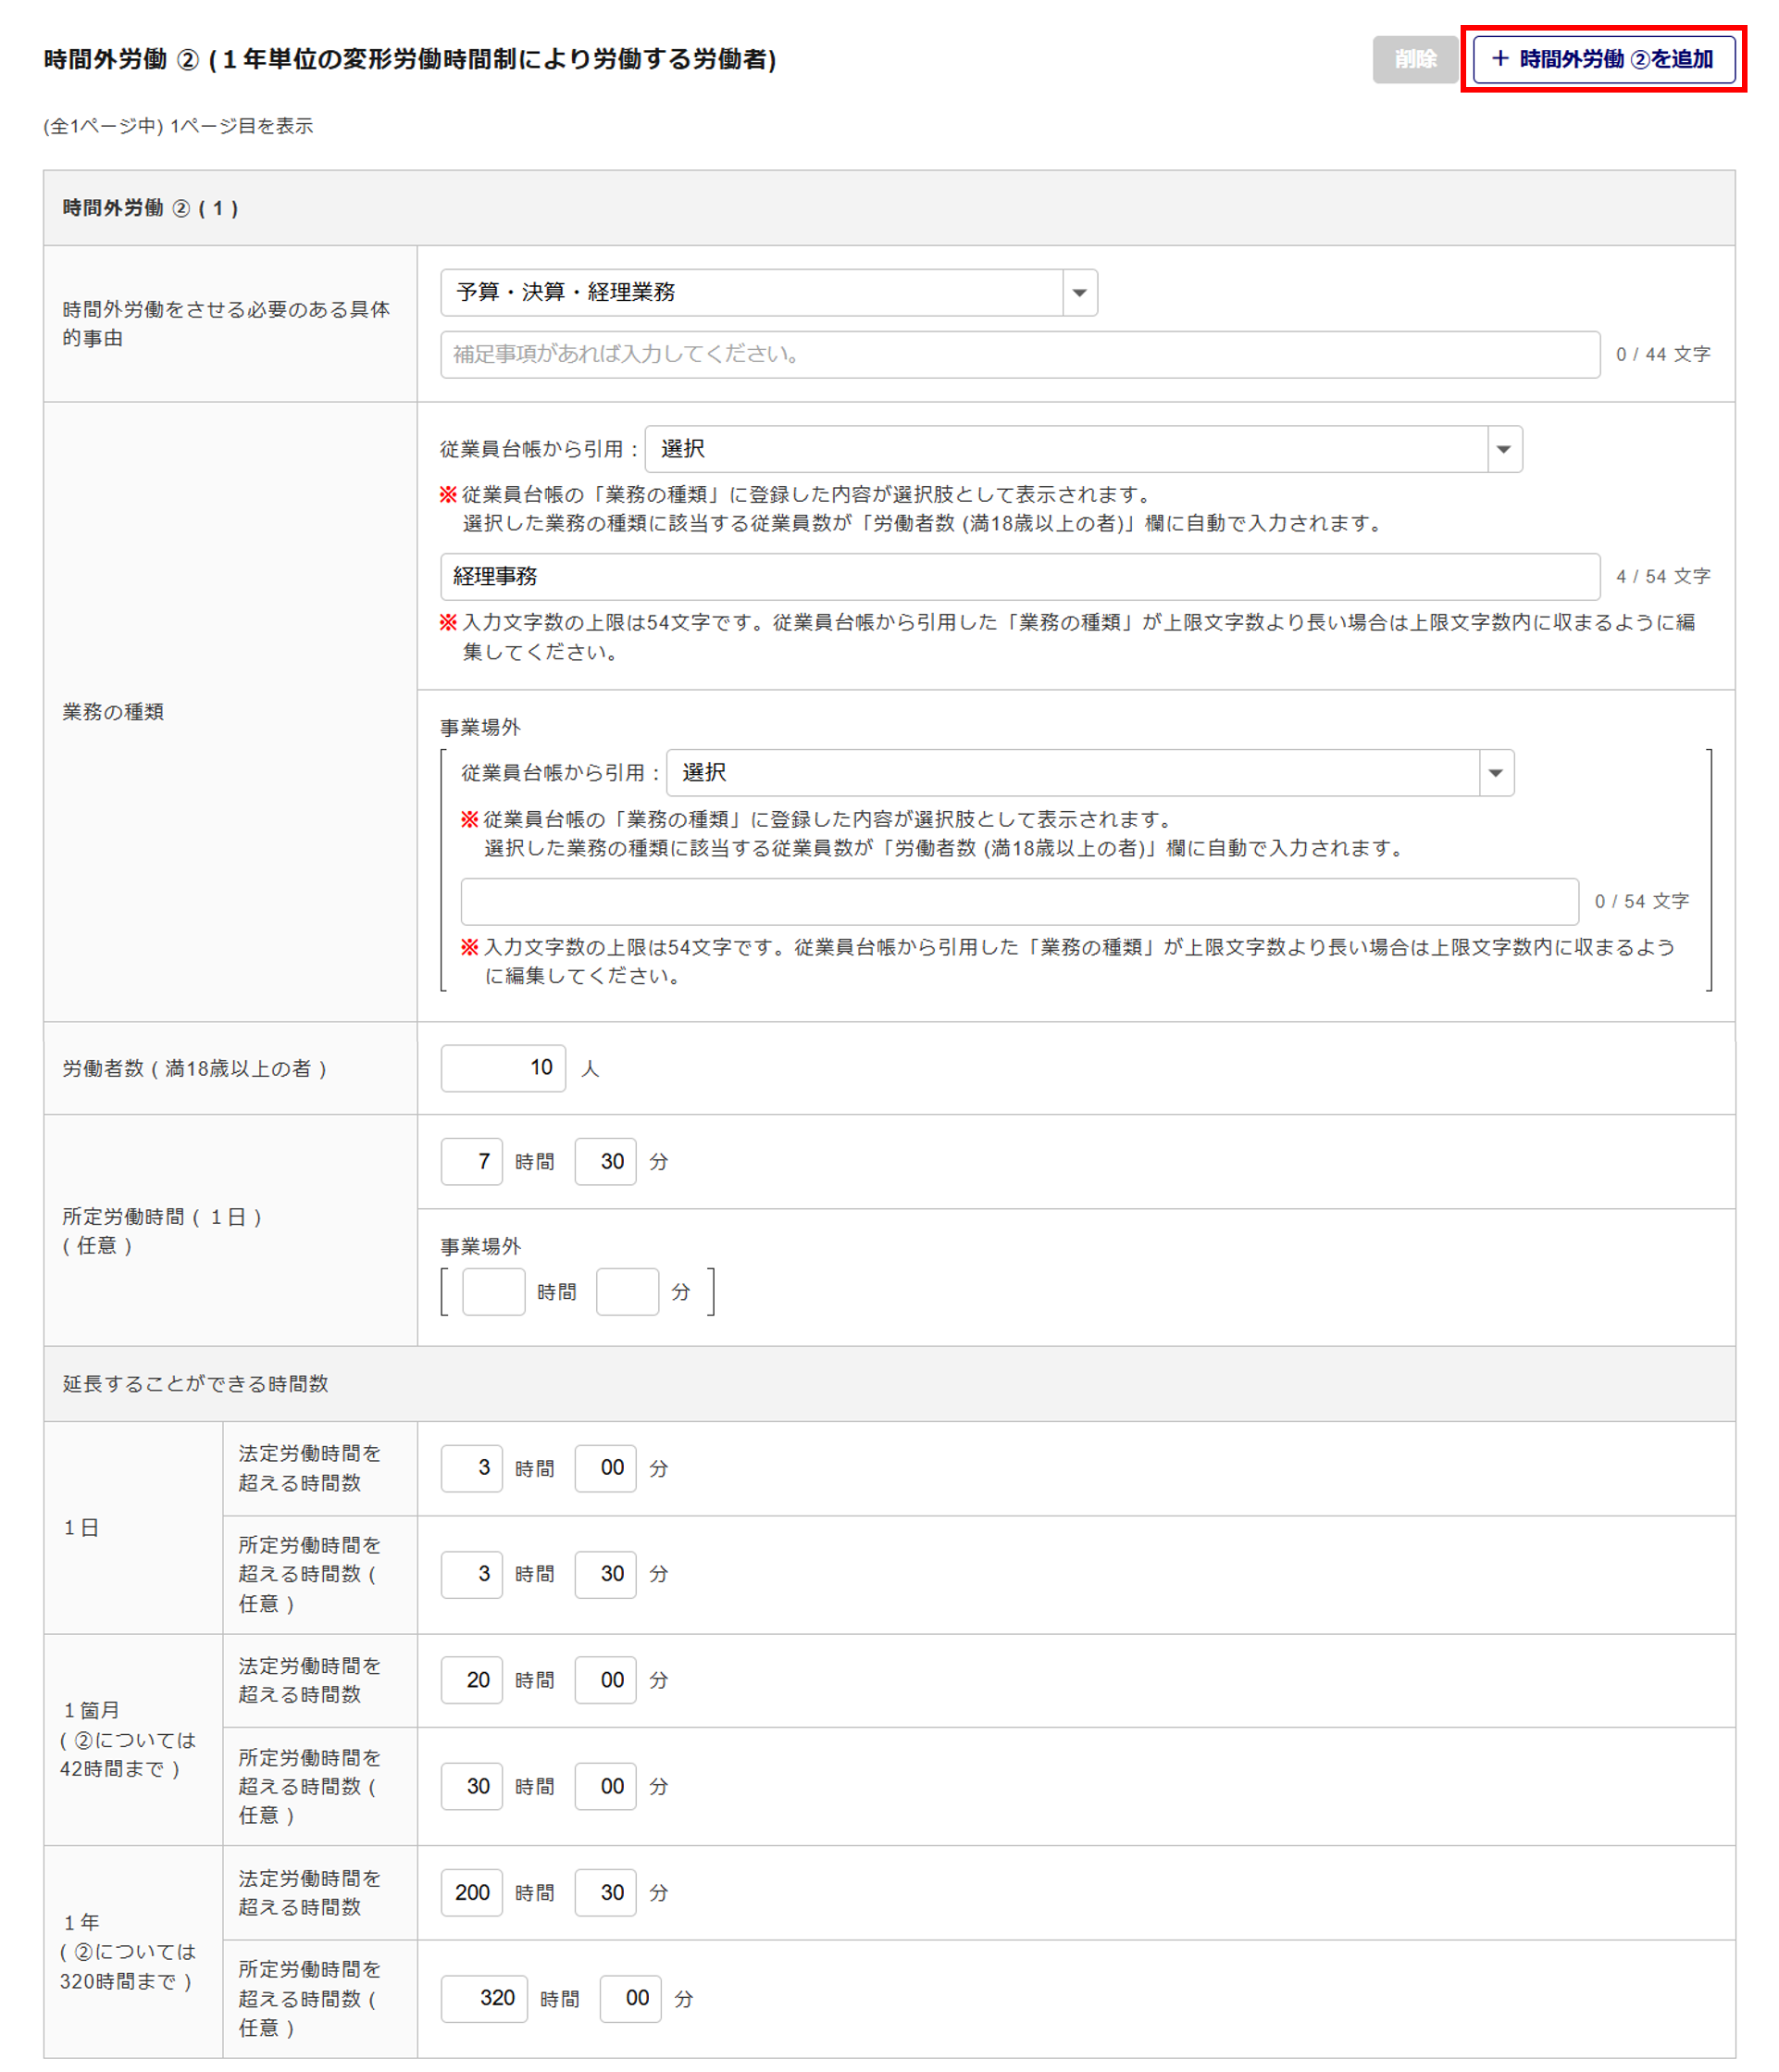This screenshot has height=2072, width=1779.
Task: Click the 1箇月 所定 hours field showing 30
Action: pyautogui.click(x=472, y=1786)
